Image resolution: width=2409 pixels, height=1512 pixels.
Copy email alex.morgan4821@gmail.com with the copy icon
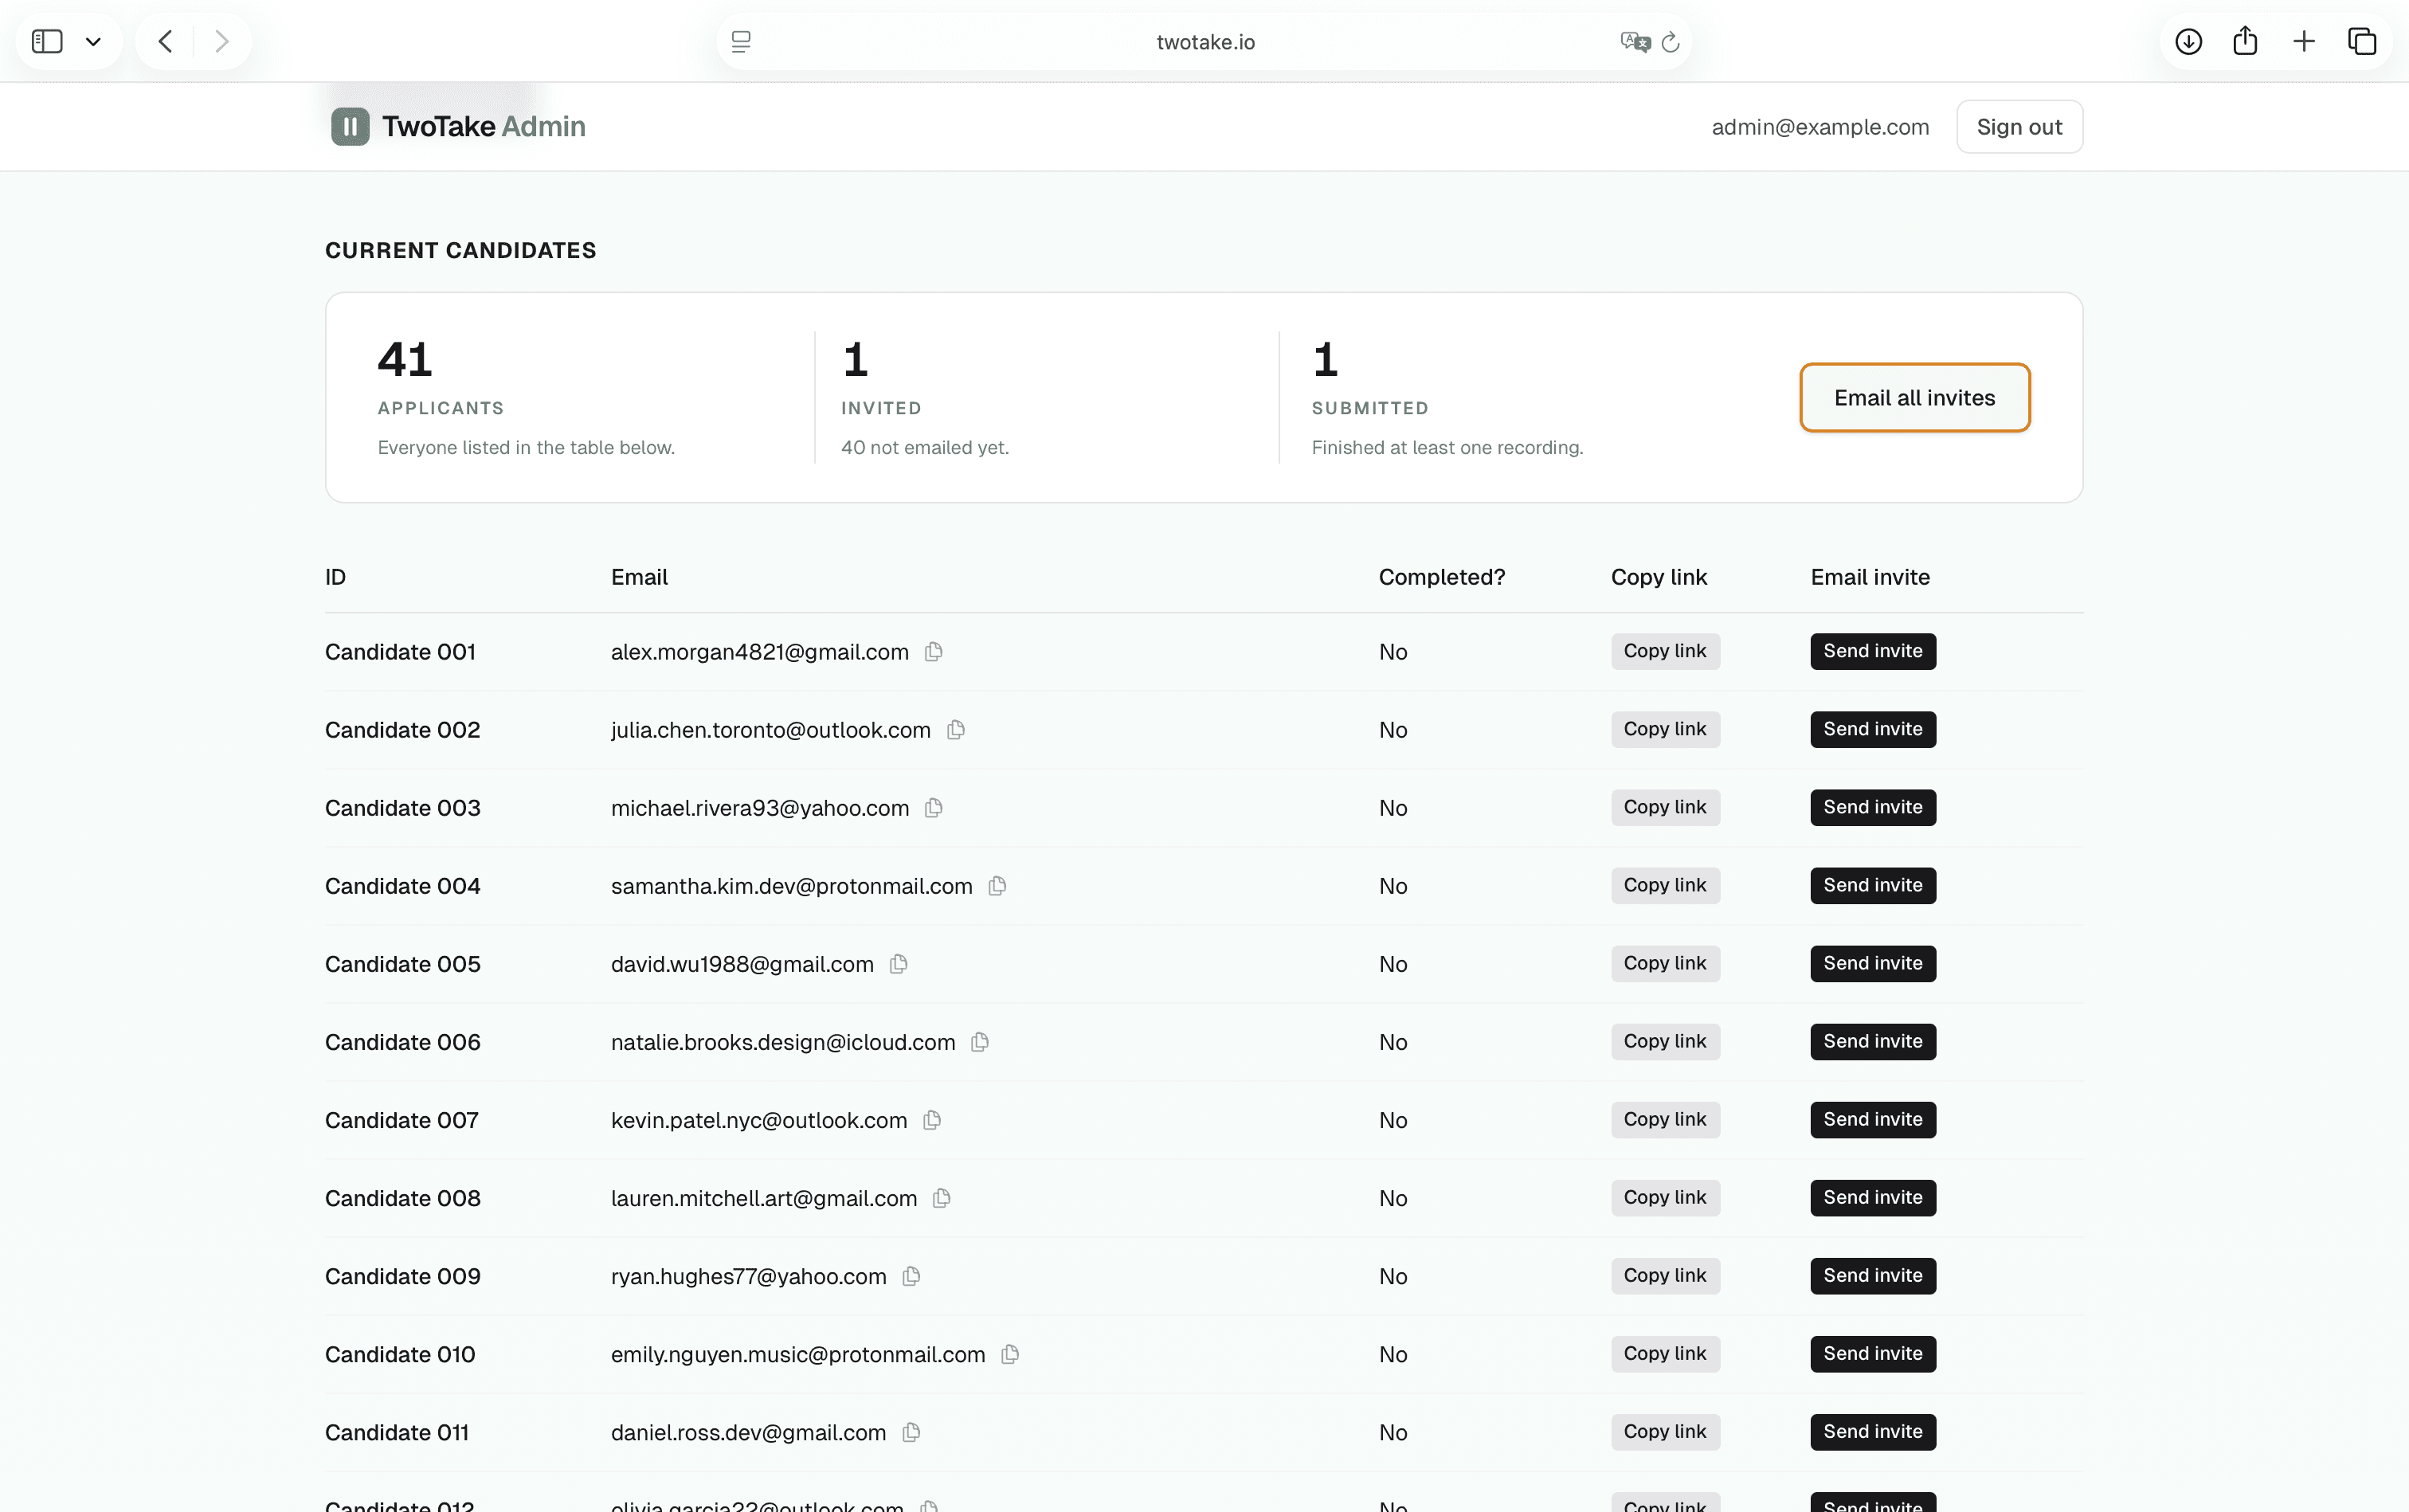[x=933, y=651]
